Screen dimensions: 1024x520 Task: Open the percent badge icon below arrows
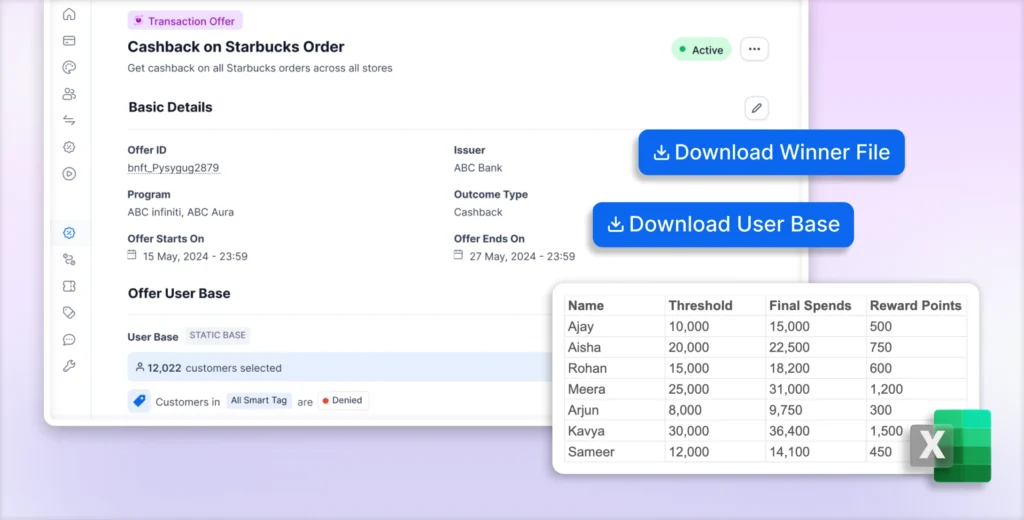pyautogui.click(x=69, y=147)
